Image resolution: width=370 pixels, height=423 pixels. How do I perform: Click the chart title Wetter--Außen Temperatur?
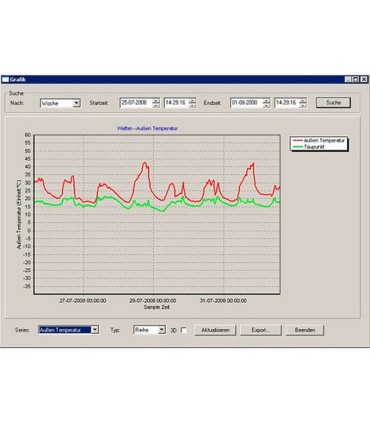point(147,128)
